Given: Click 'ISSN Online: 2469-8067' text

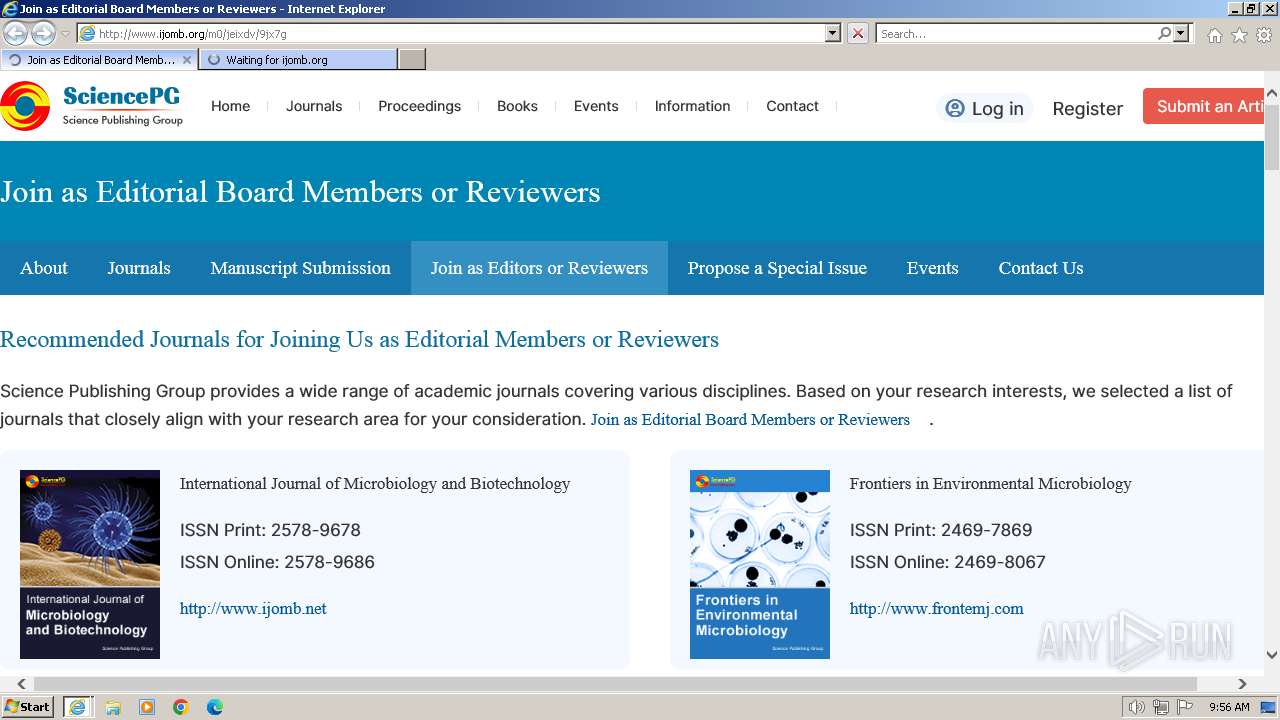Looking at the screenshot, I should coord(947,562).
